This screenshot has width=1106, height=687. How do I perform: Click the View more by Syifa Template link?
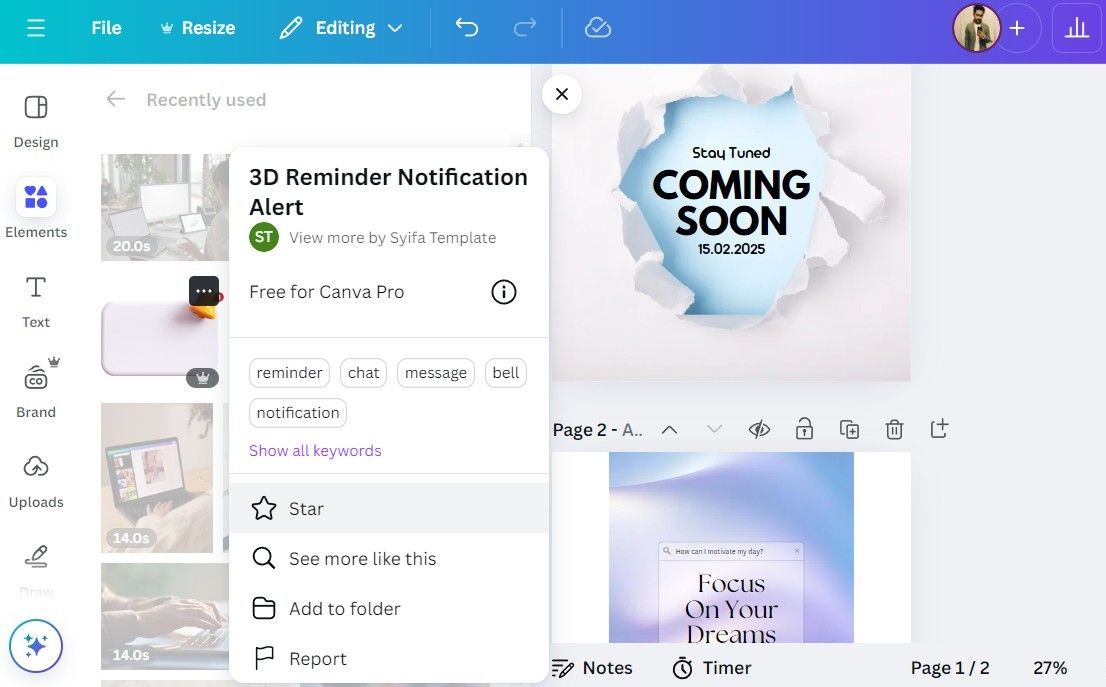[x=391, y=237]
